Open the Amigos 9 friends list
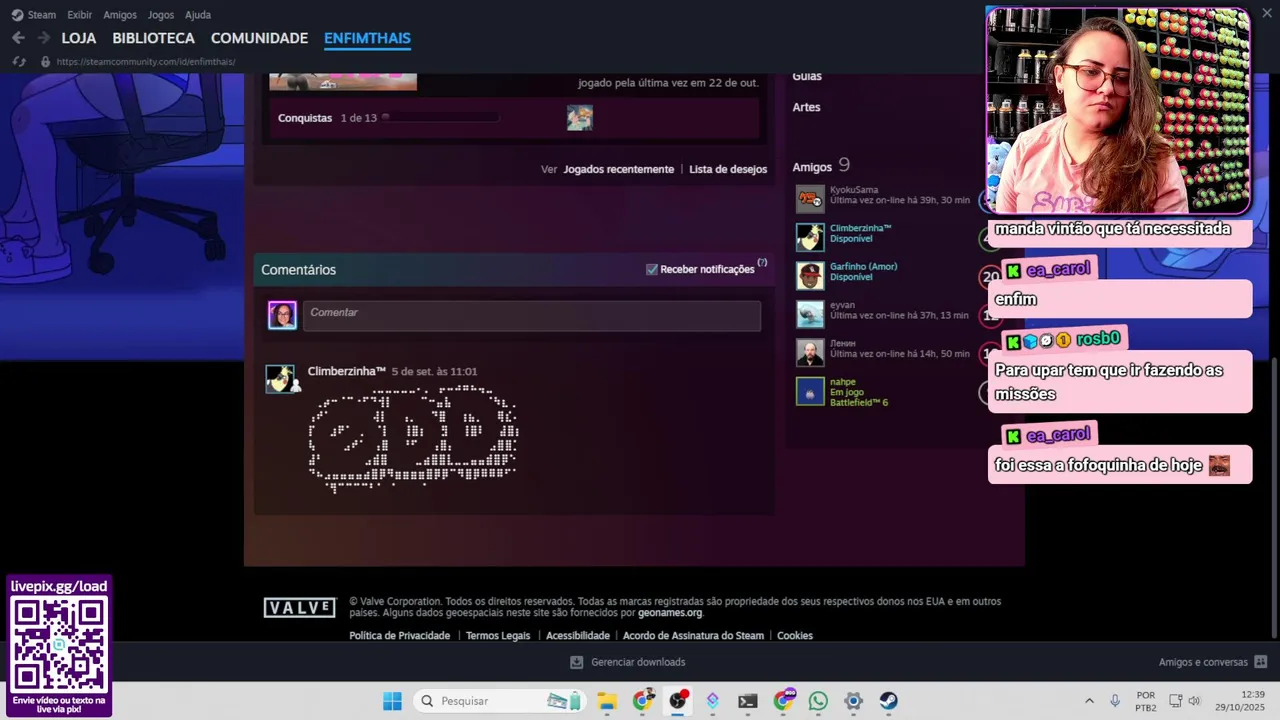 coord(821,166)
